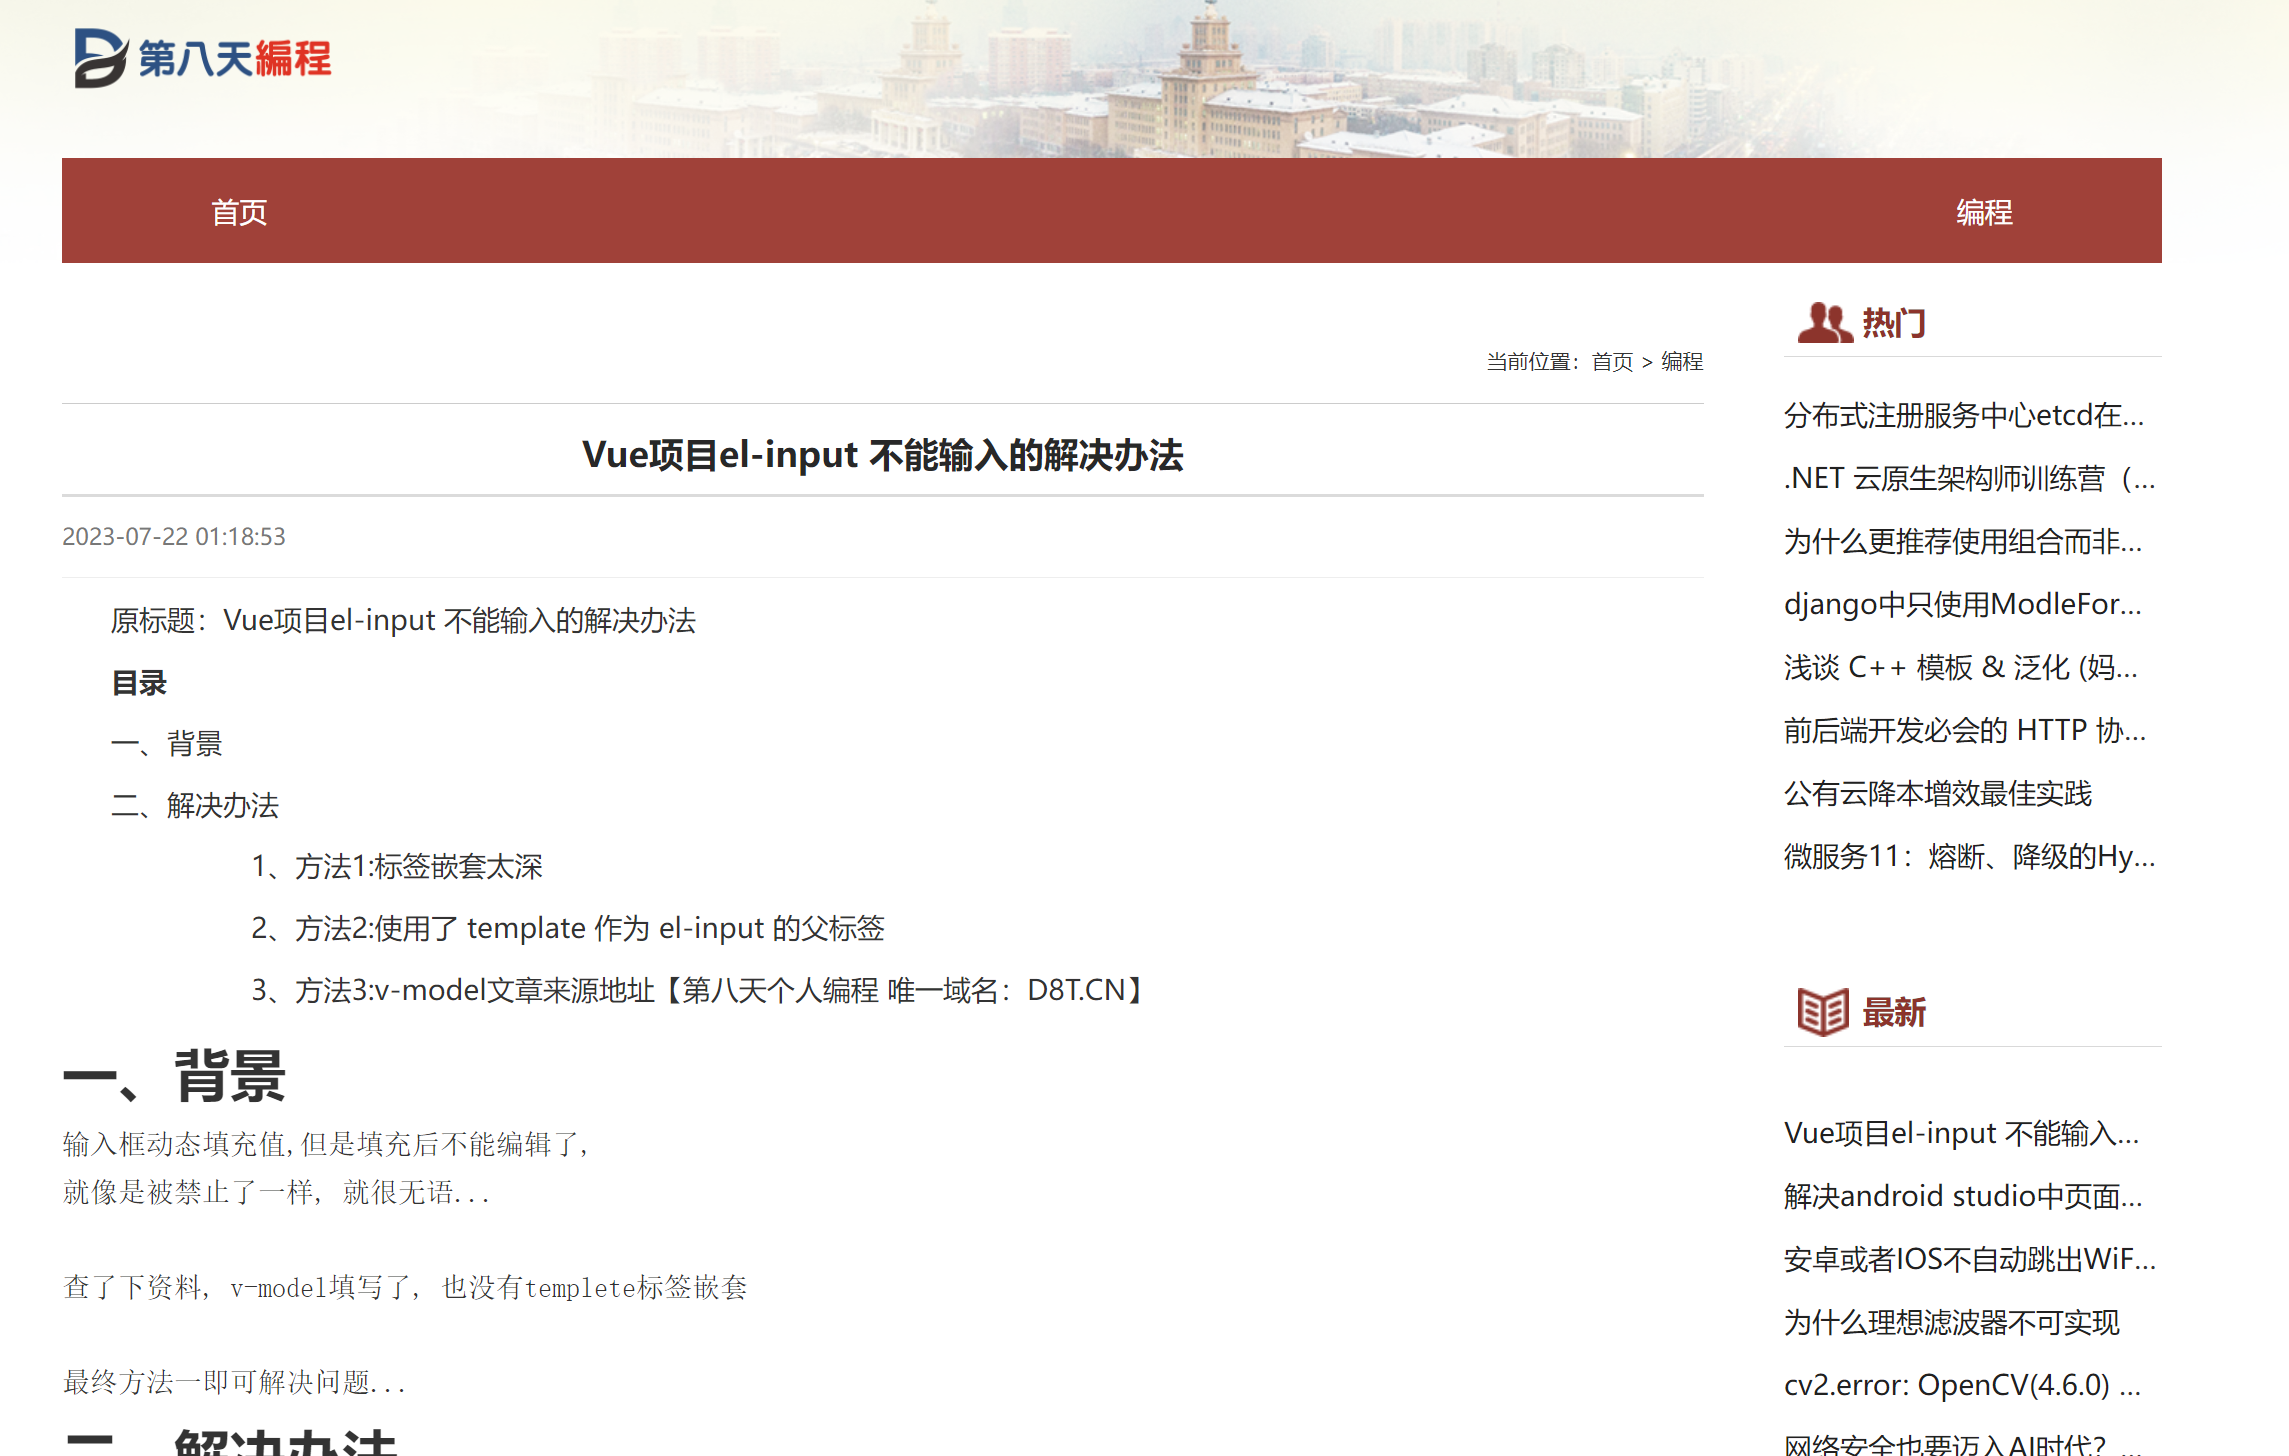Open 浅谈 C++ 模板 & 泛化 article
Screen dimensions: 2289x1456
pos(1960,668)
